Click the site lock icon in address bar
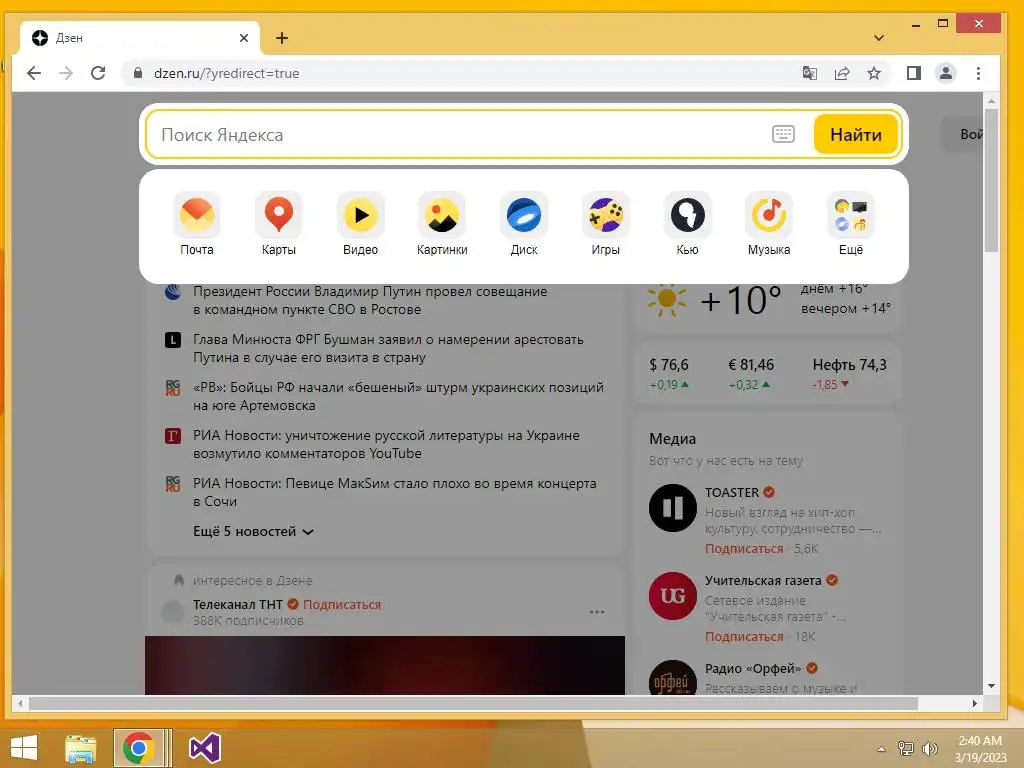Image resolution: width=1024 pixels, height=768 pixels. [x=138, y=73]
